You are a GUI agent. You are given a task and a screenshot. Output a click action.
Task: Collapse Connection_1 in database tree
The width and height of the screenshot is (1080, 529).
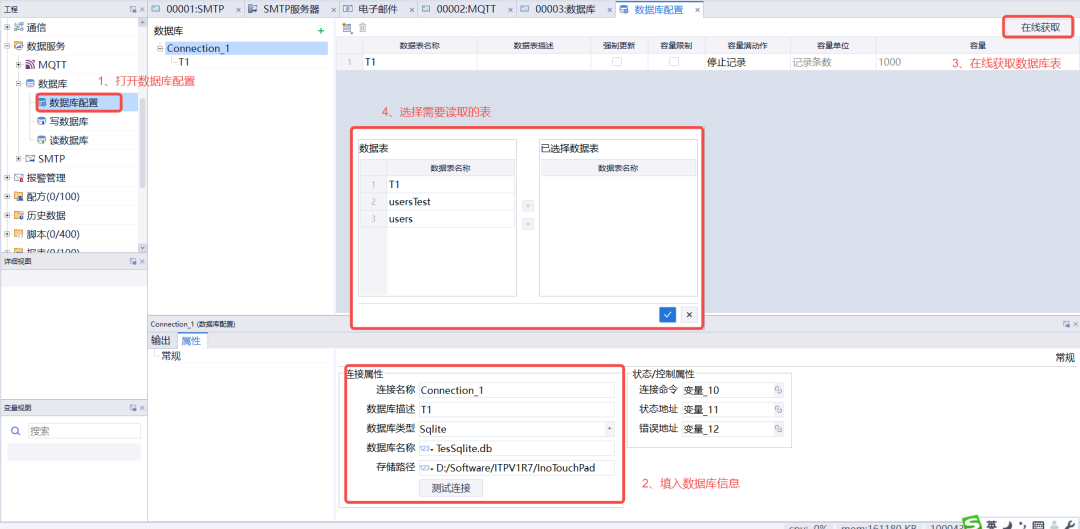(x=160, y=49)
